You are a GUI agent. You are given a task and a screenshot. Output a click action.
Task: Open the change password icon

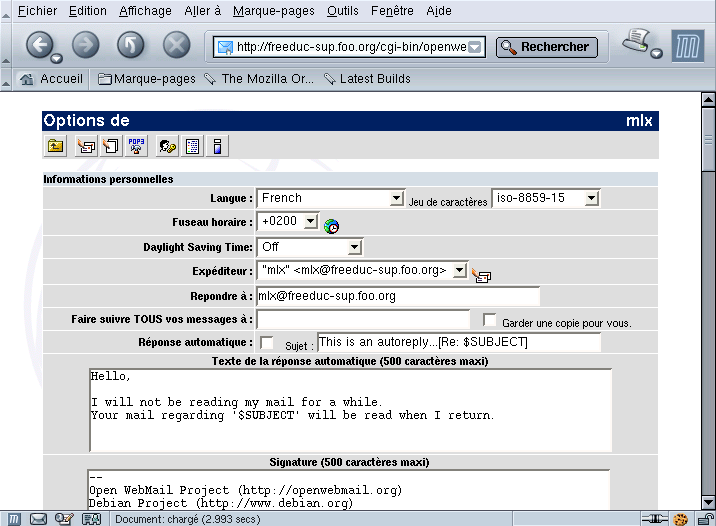[166, 146]
